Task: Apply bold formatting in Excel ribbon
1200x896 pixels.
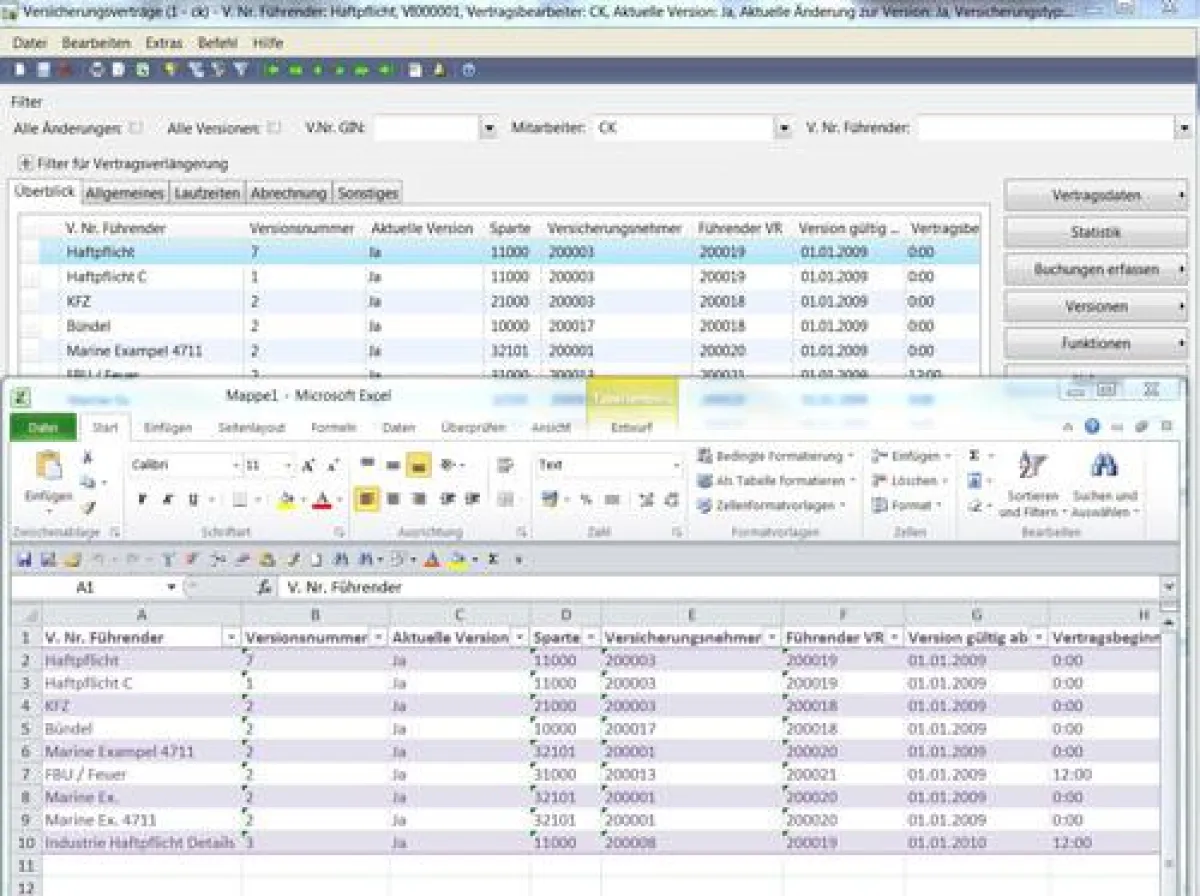Action: click(143, 499)
